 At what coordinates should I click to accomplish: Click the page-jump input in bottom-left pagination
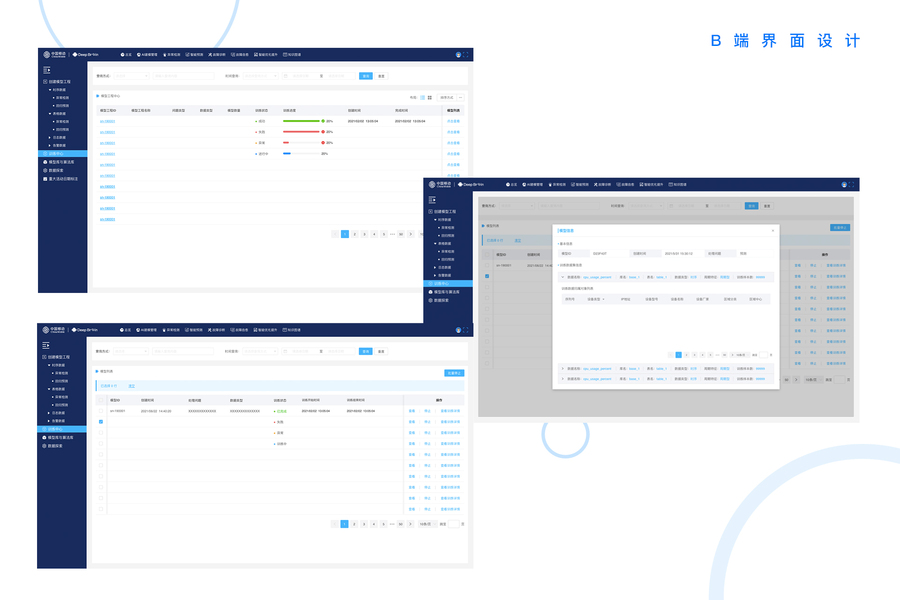pyautogui.click(x=454, y=524)
